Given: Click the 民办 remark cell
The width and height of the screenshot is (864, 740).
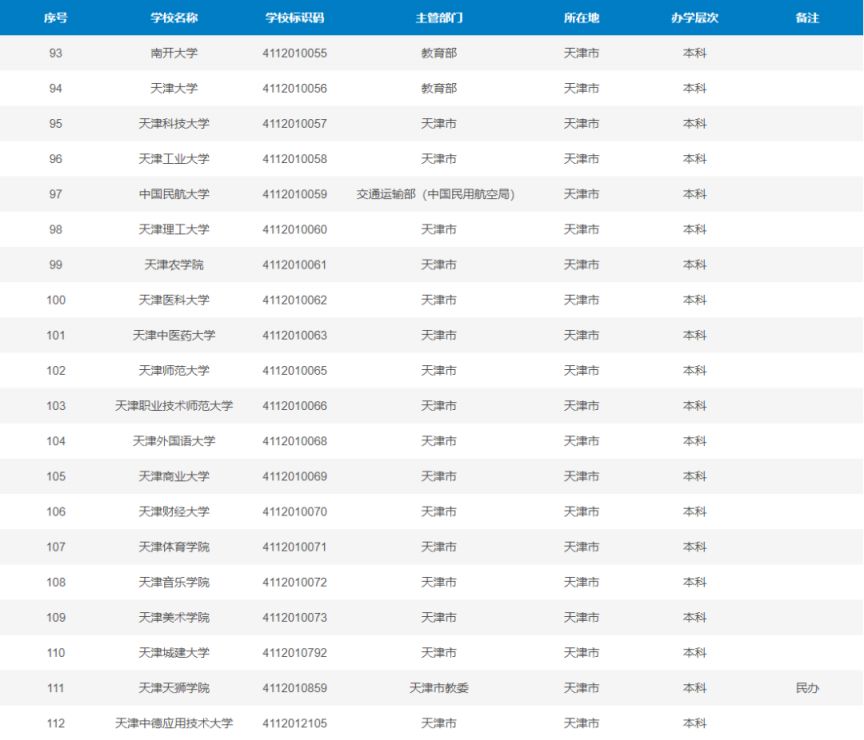Looking at the screenshot, I should pyautogui.click(x=807, y=688).
